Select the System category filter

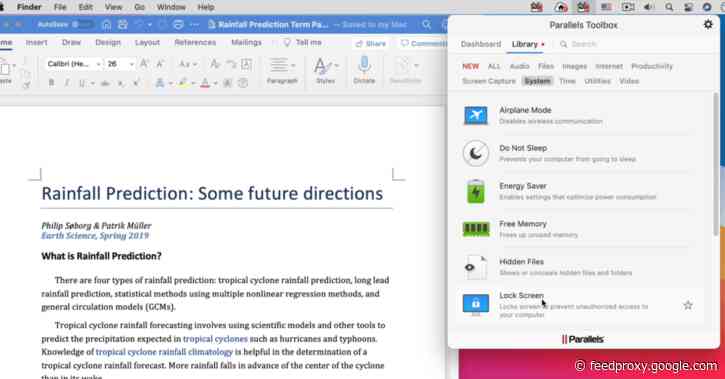pos(537,81)
